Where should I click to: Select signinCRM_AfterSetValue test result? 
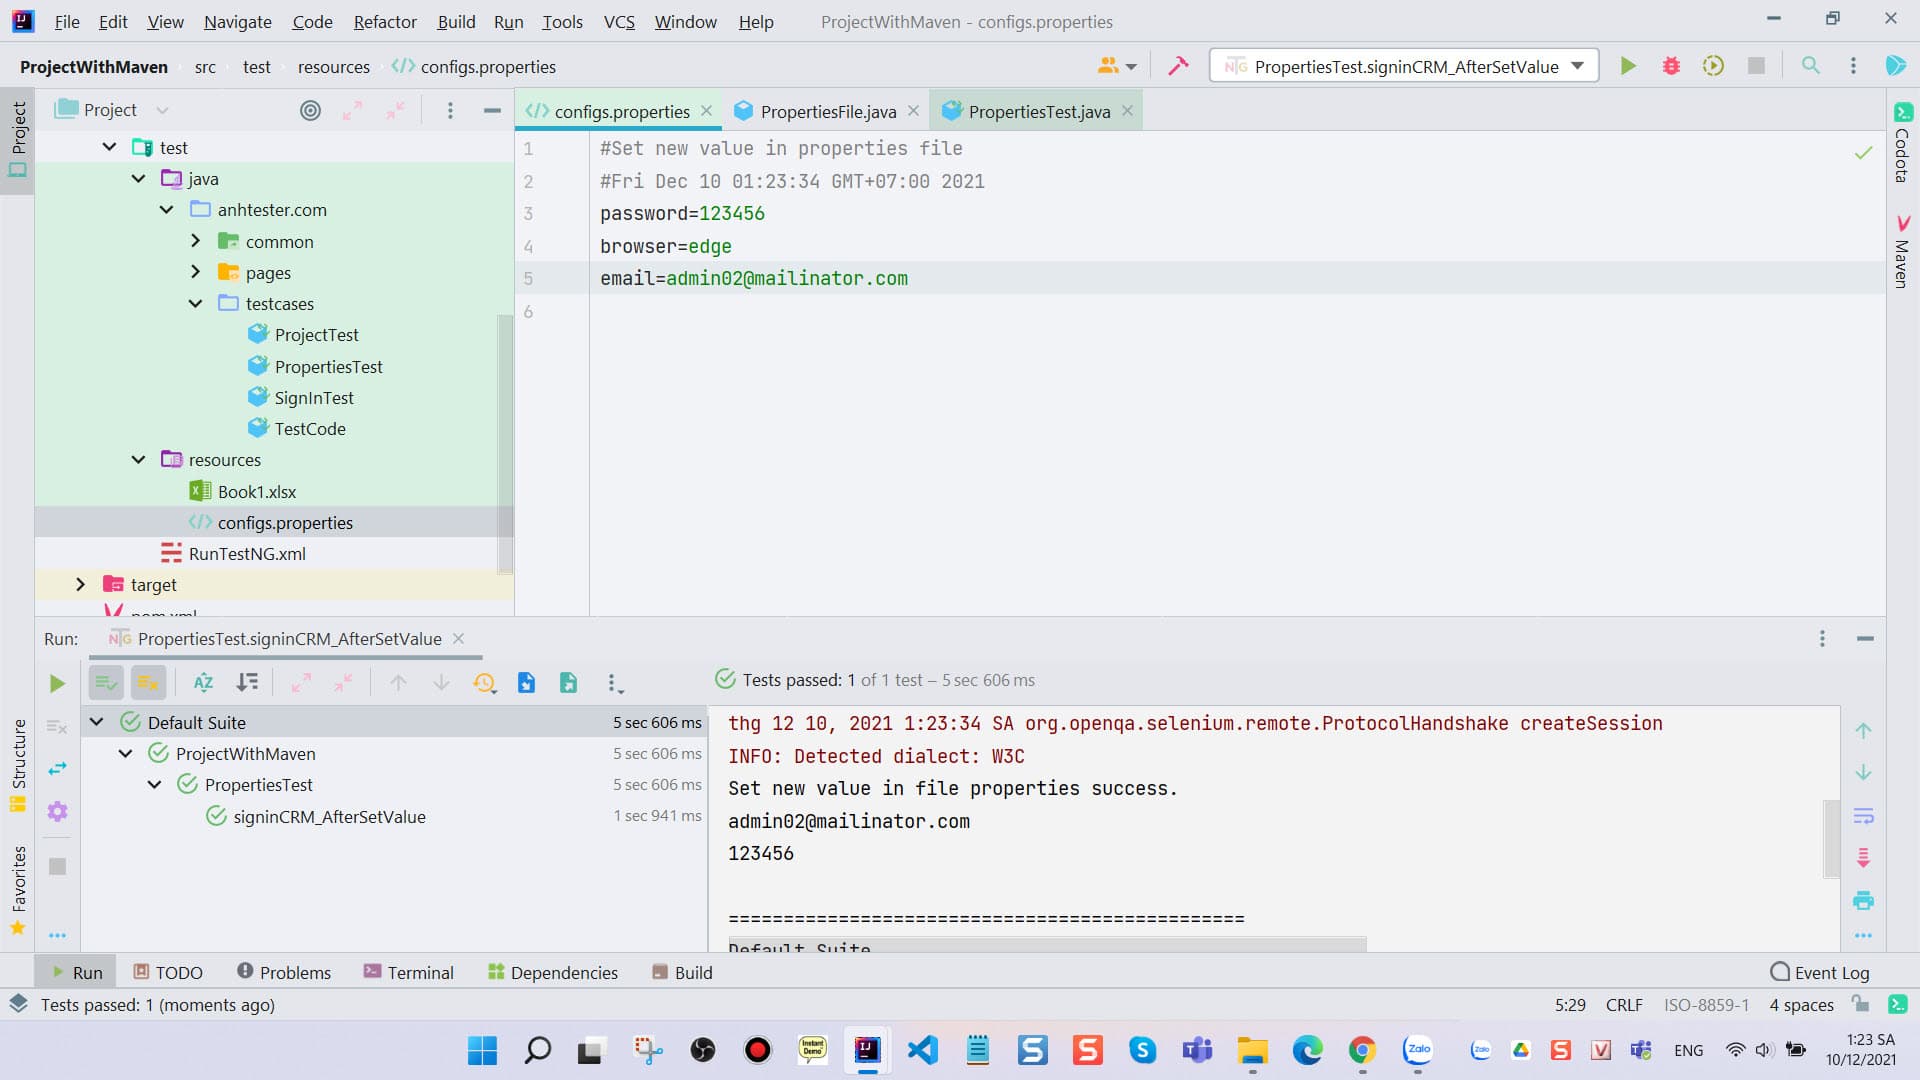329,816
